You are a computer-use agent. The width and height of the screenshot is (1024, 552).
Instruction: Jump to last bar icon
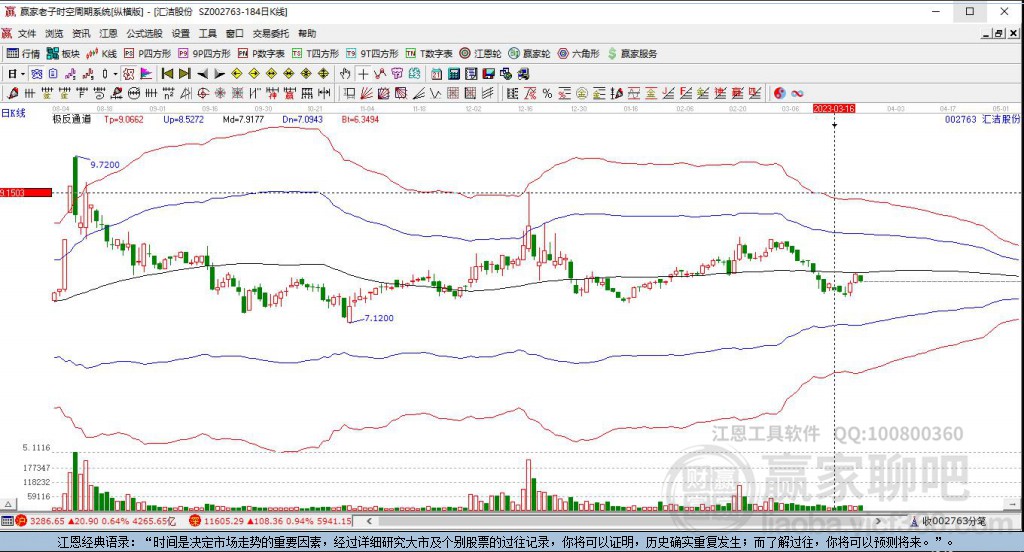185,74
